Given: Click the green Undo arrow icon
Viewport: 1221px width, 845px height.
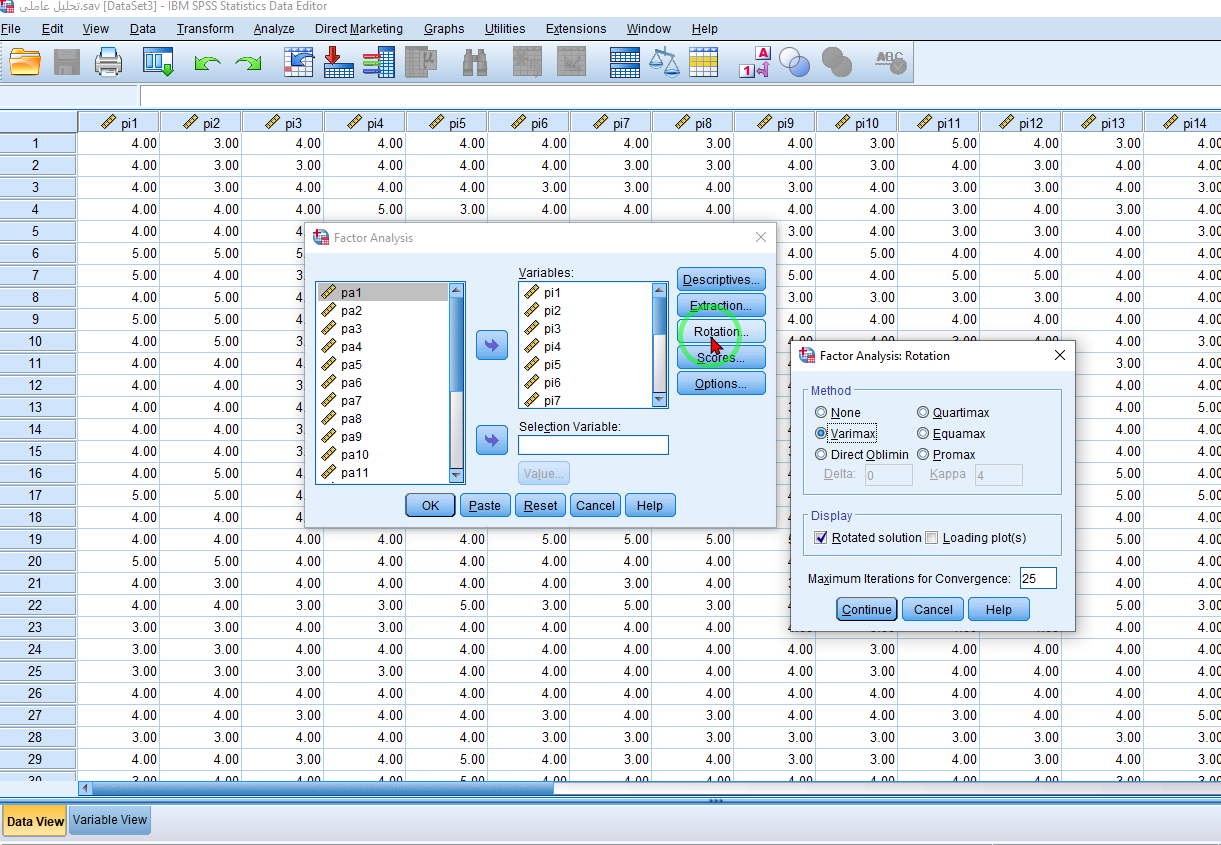Looking at the screenshot, I should [x=207, y=63].
